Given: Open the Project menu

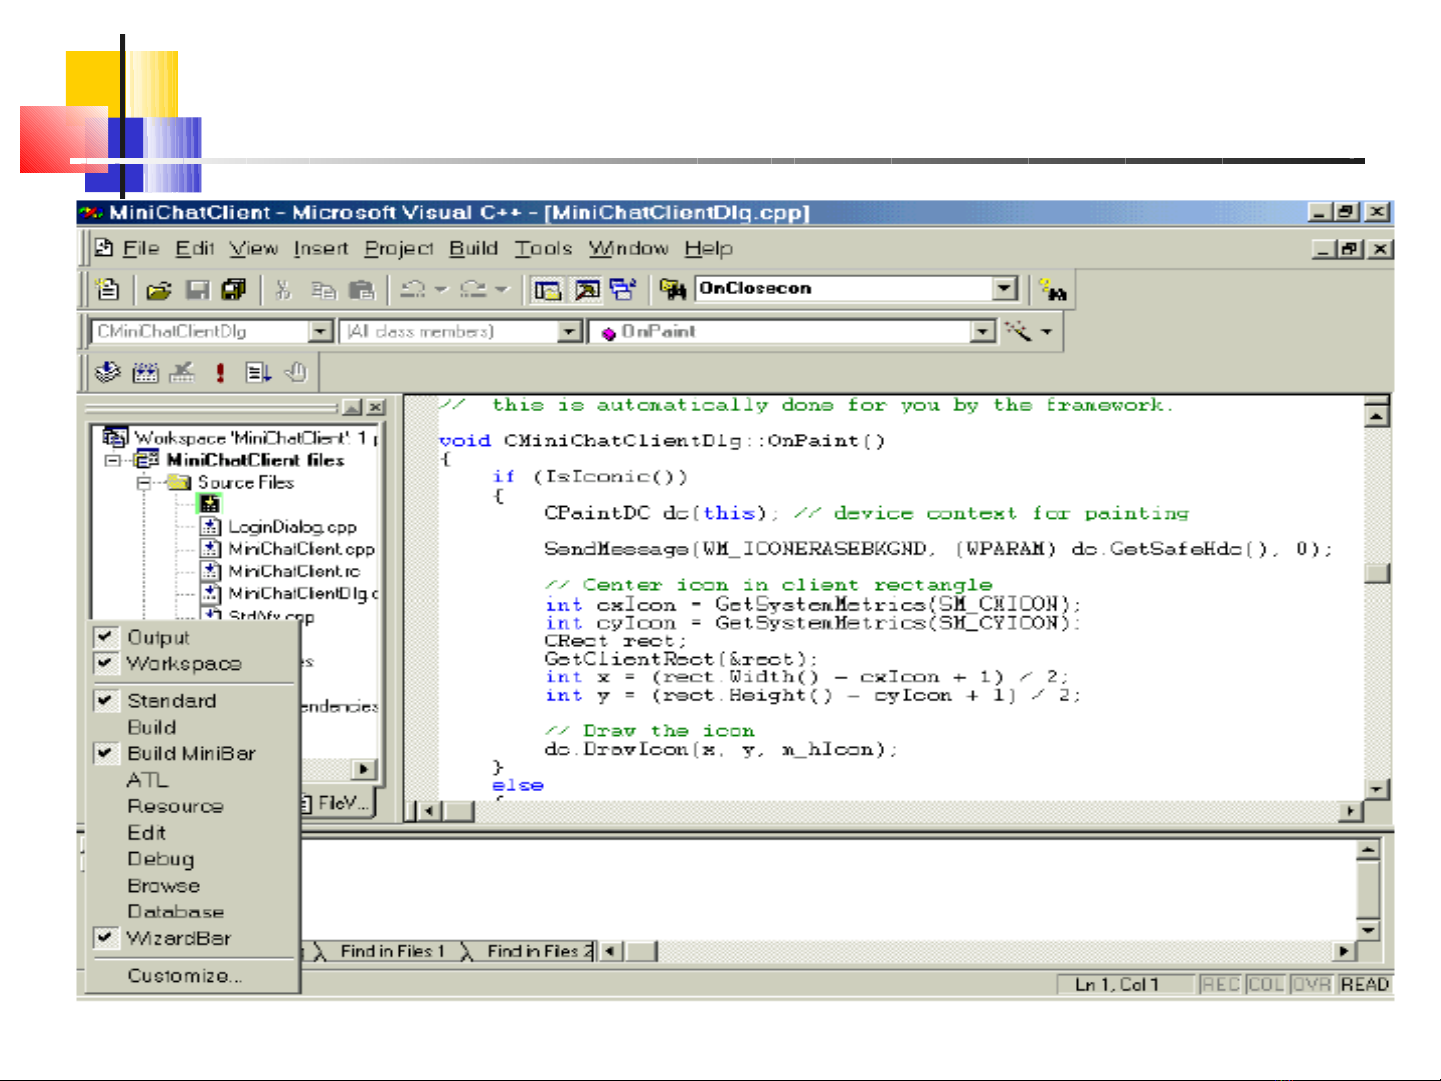Looking at the screenshot, I should coord(398,249).
